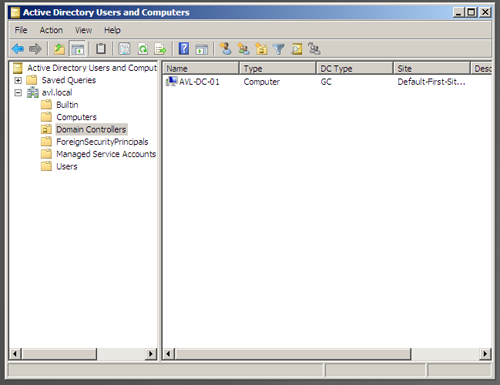
Task: Collapse the avl.local domain node
Action: [x=18, y=93]
